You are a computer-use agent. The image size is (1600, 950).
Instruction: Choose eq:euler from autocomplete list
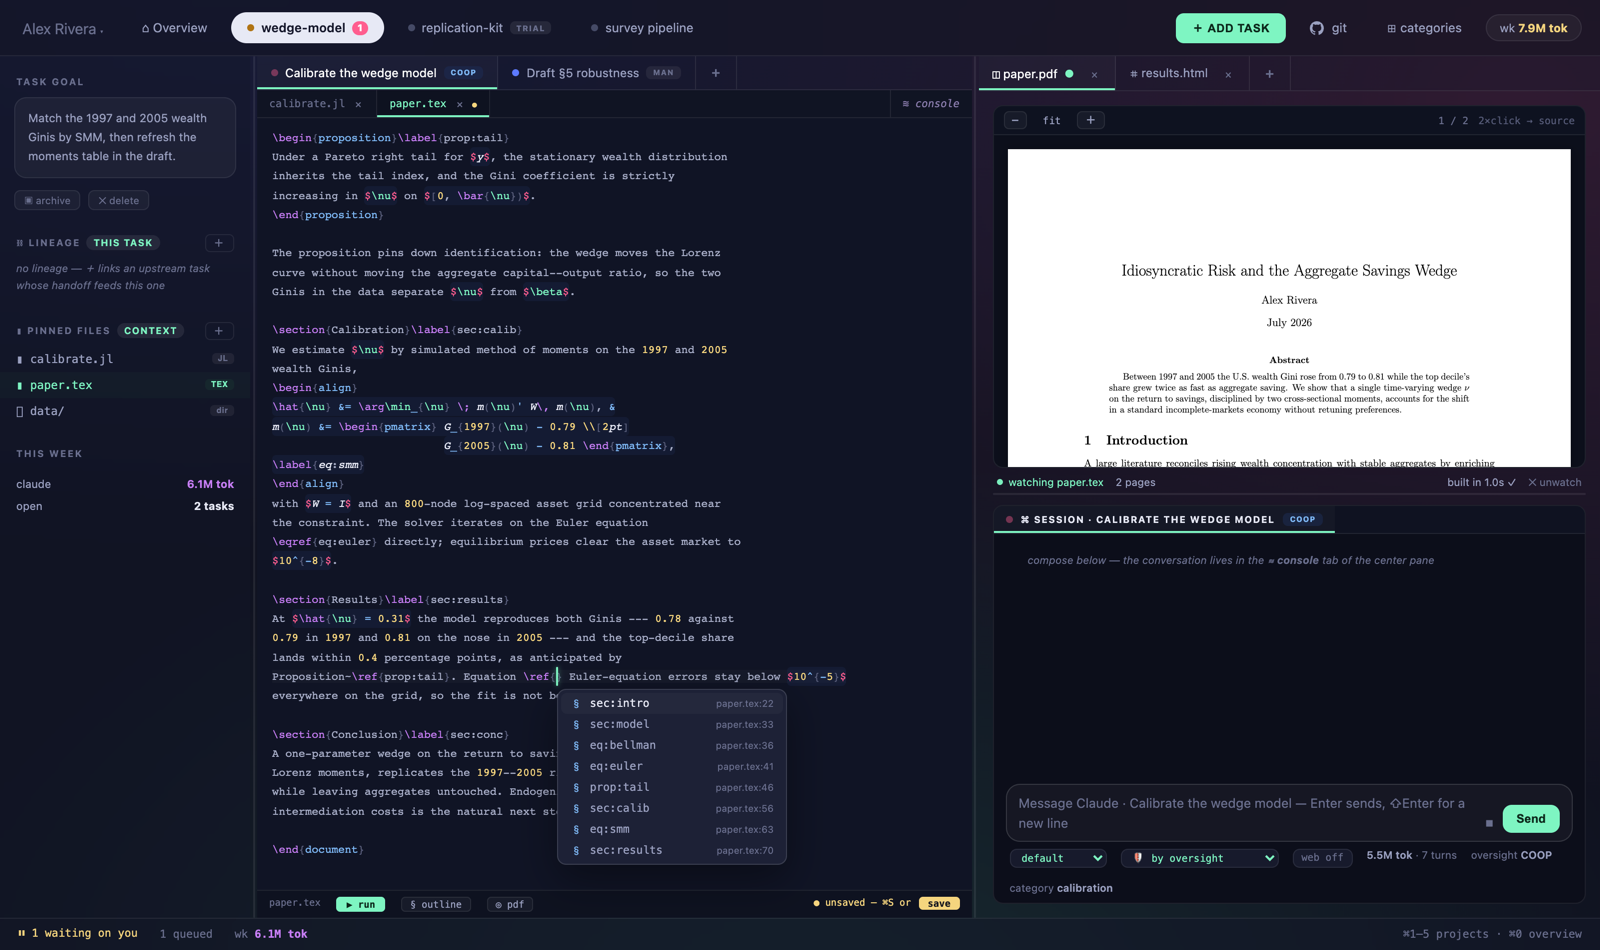[x=672, y=766]
